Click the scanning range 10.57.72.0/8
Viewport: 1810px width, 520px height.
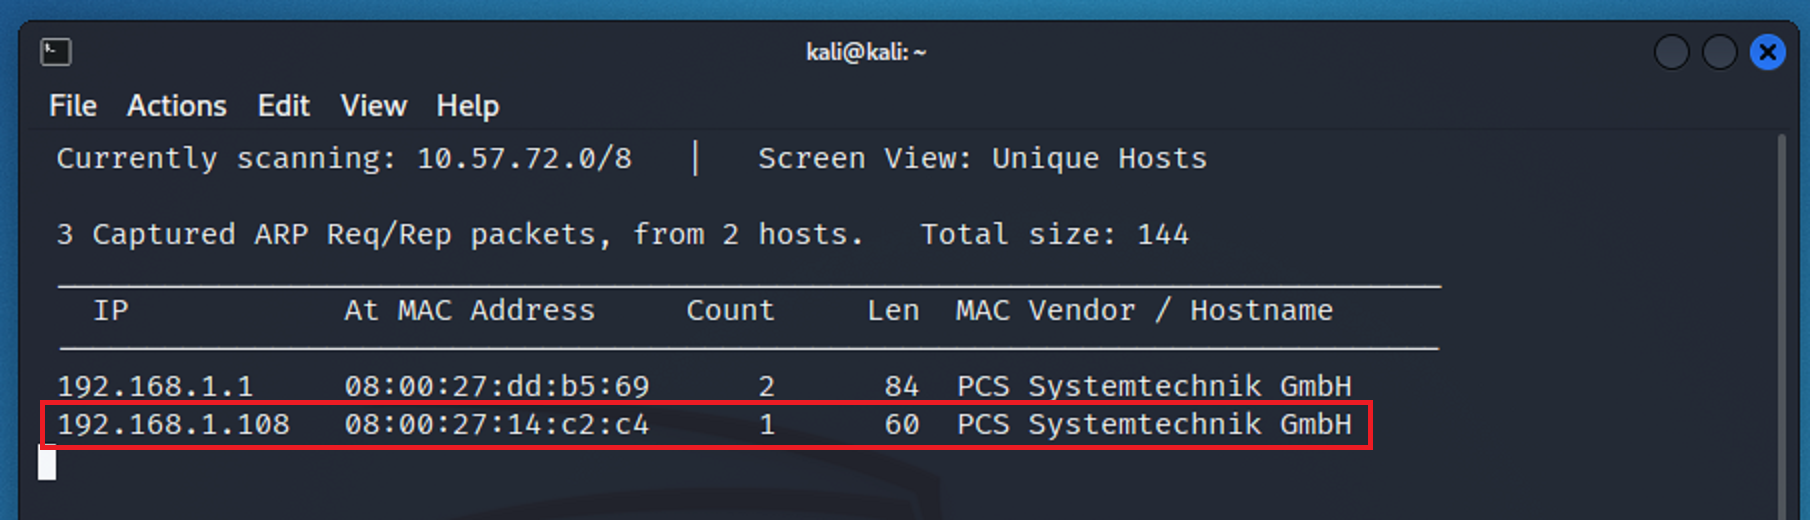[x=524, y=159]
